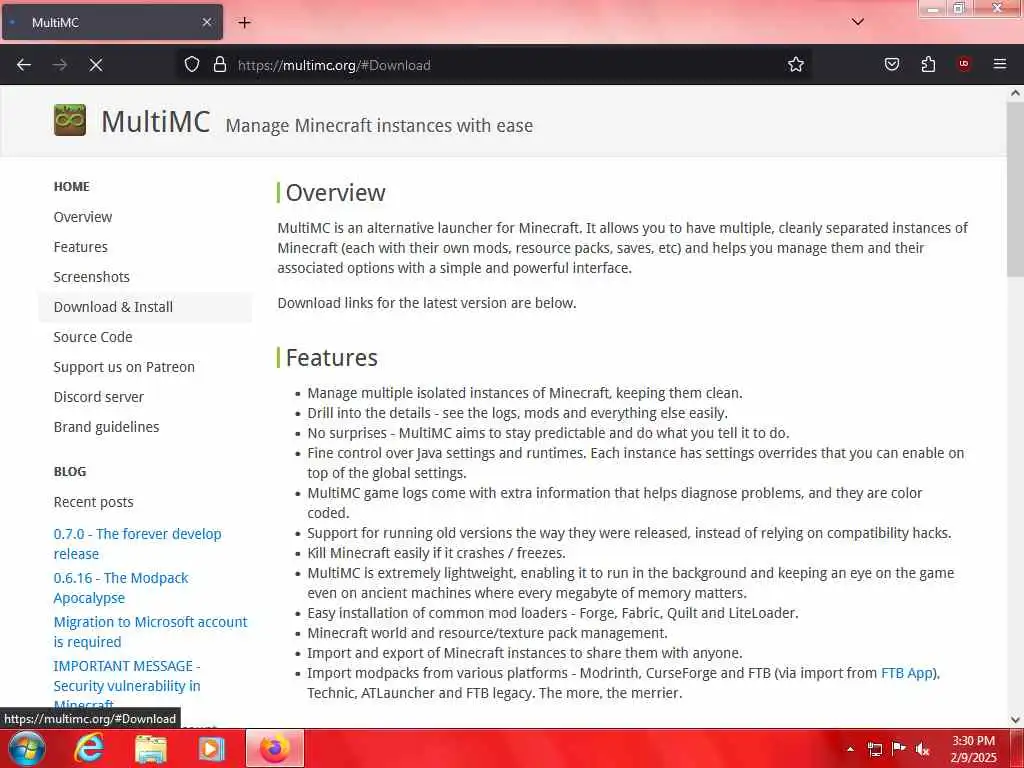Stop page loading with the X button
Screen dimensions: 1024x768
coord(96,65)
